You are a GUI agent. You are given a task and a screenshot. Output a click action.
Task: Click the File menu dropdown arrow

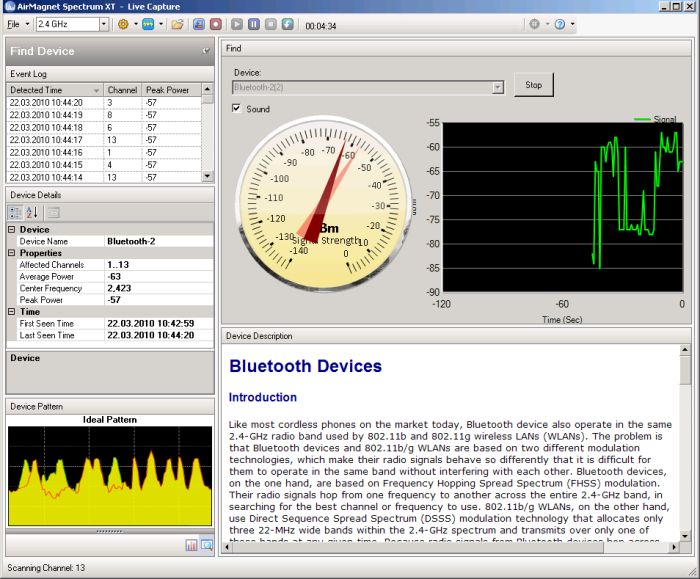point(27,24)
